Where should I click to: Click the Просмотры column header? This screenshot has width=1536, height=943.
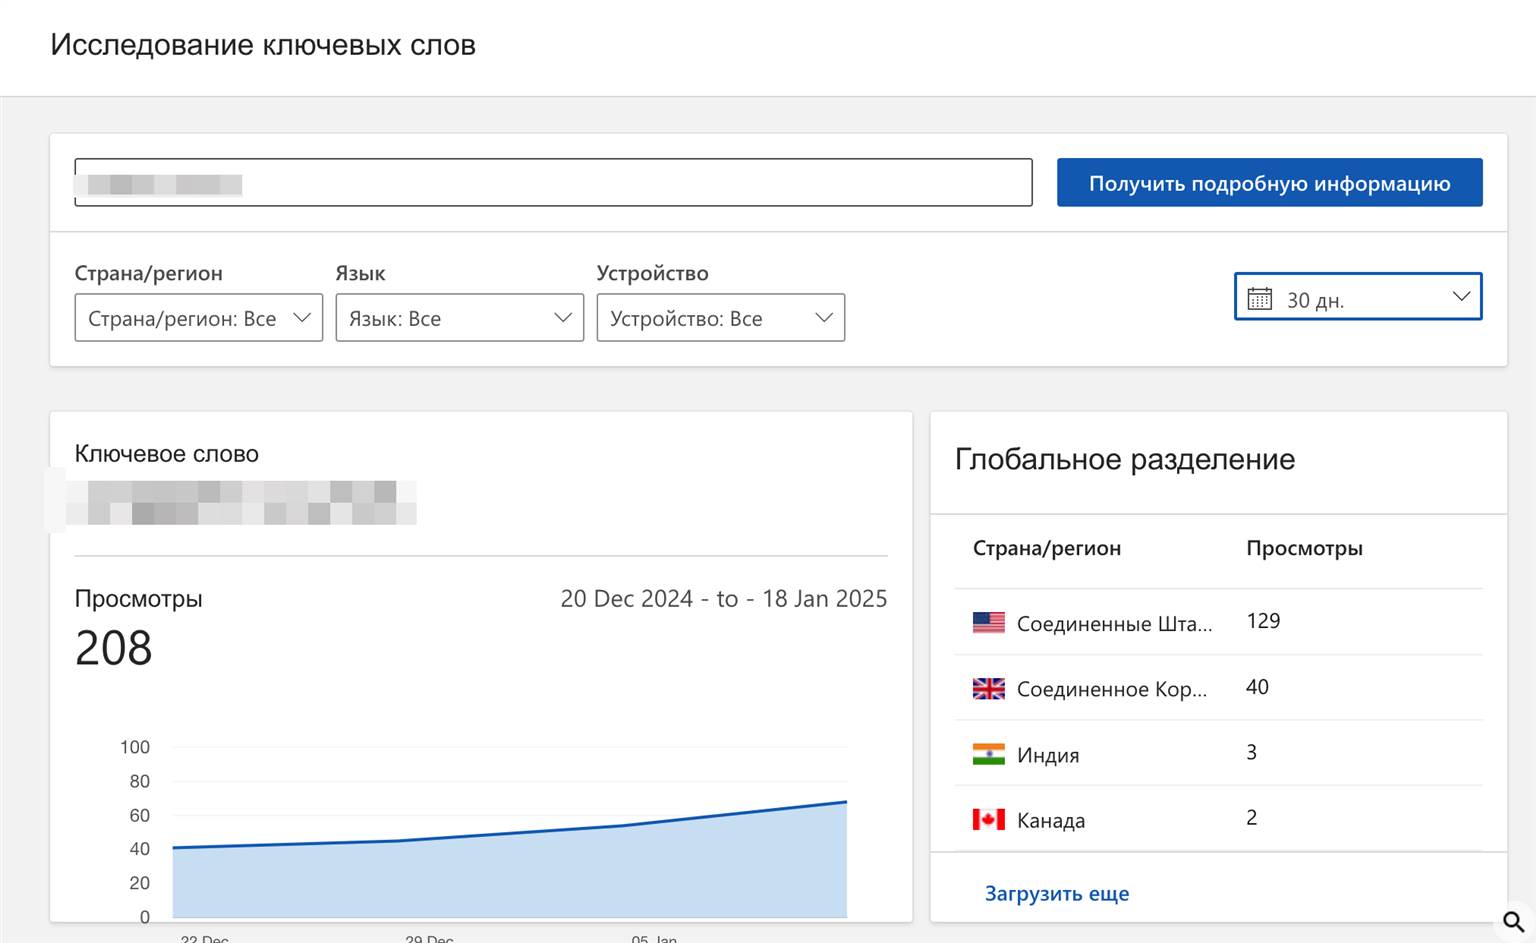tap(1304, 548)
